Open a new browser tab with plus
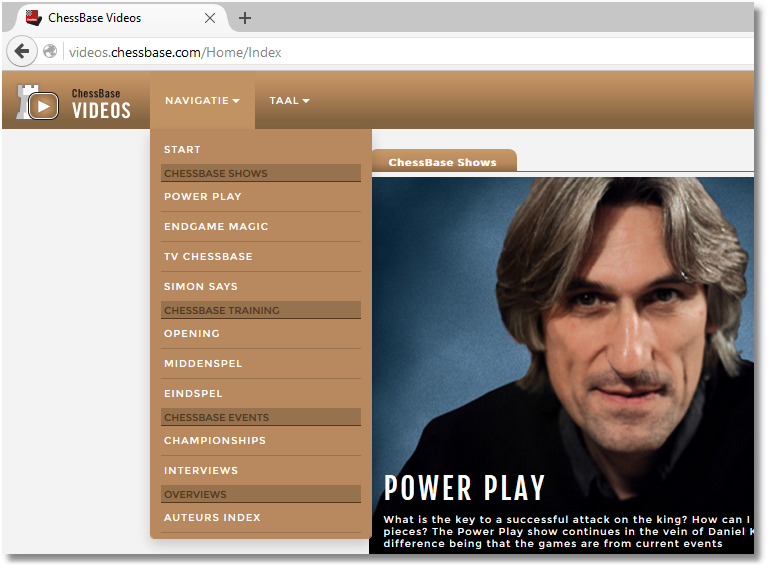The image size is (768, 568). [245, 18]
